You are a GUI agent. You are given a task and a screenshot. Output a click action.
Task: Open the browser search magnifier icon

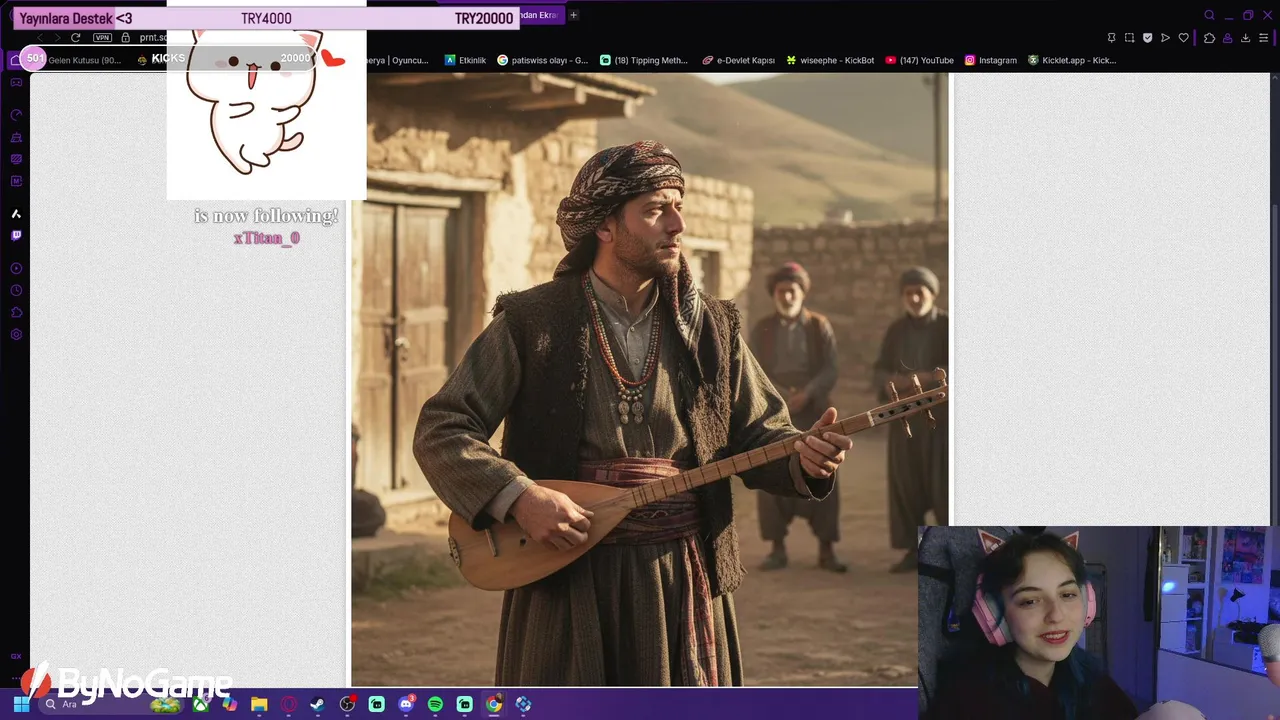[1209, 15]
